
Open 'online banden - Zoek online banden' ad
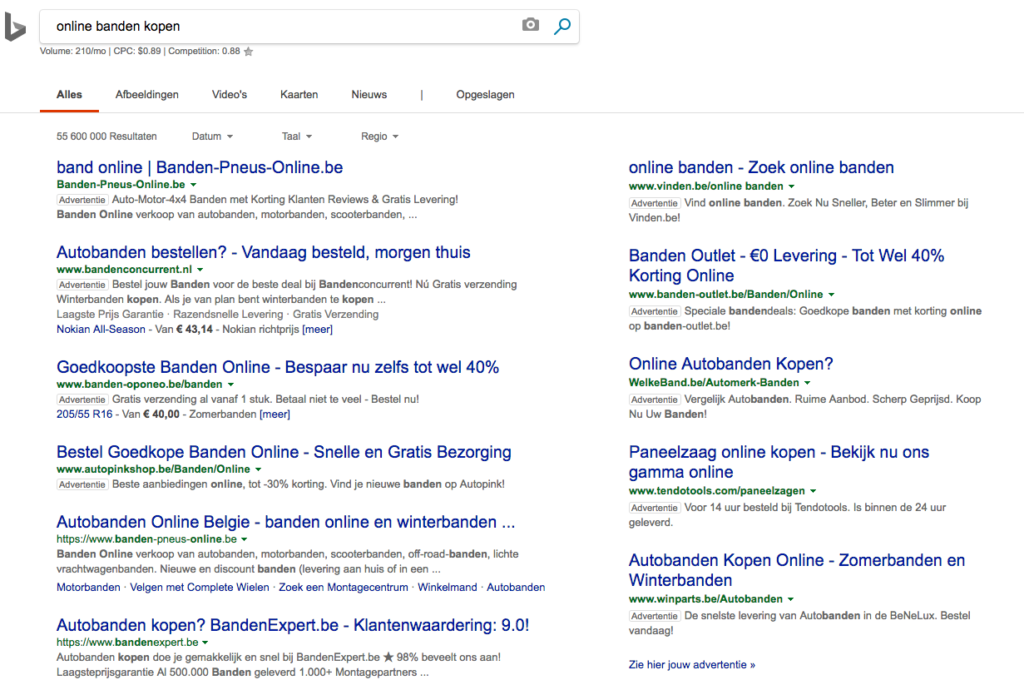click(x=761, y=168)
